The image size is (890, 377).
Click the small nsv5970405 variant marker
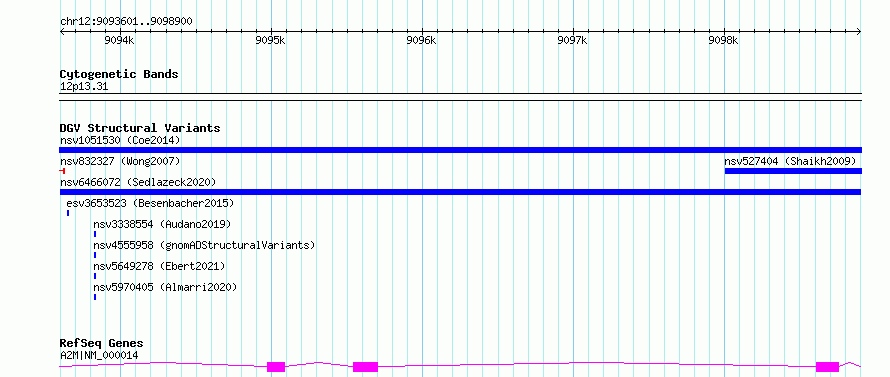point(95,297)
